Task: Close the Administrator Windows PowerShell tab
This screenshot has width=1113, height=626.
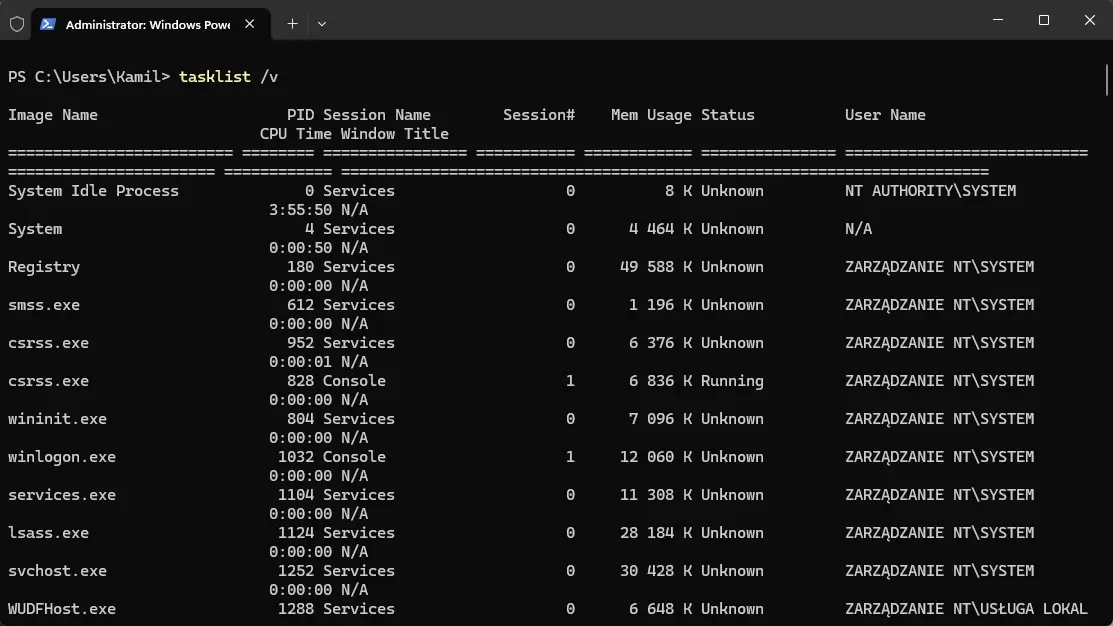Action: [x=250, y=24]
